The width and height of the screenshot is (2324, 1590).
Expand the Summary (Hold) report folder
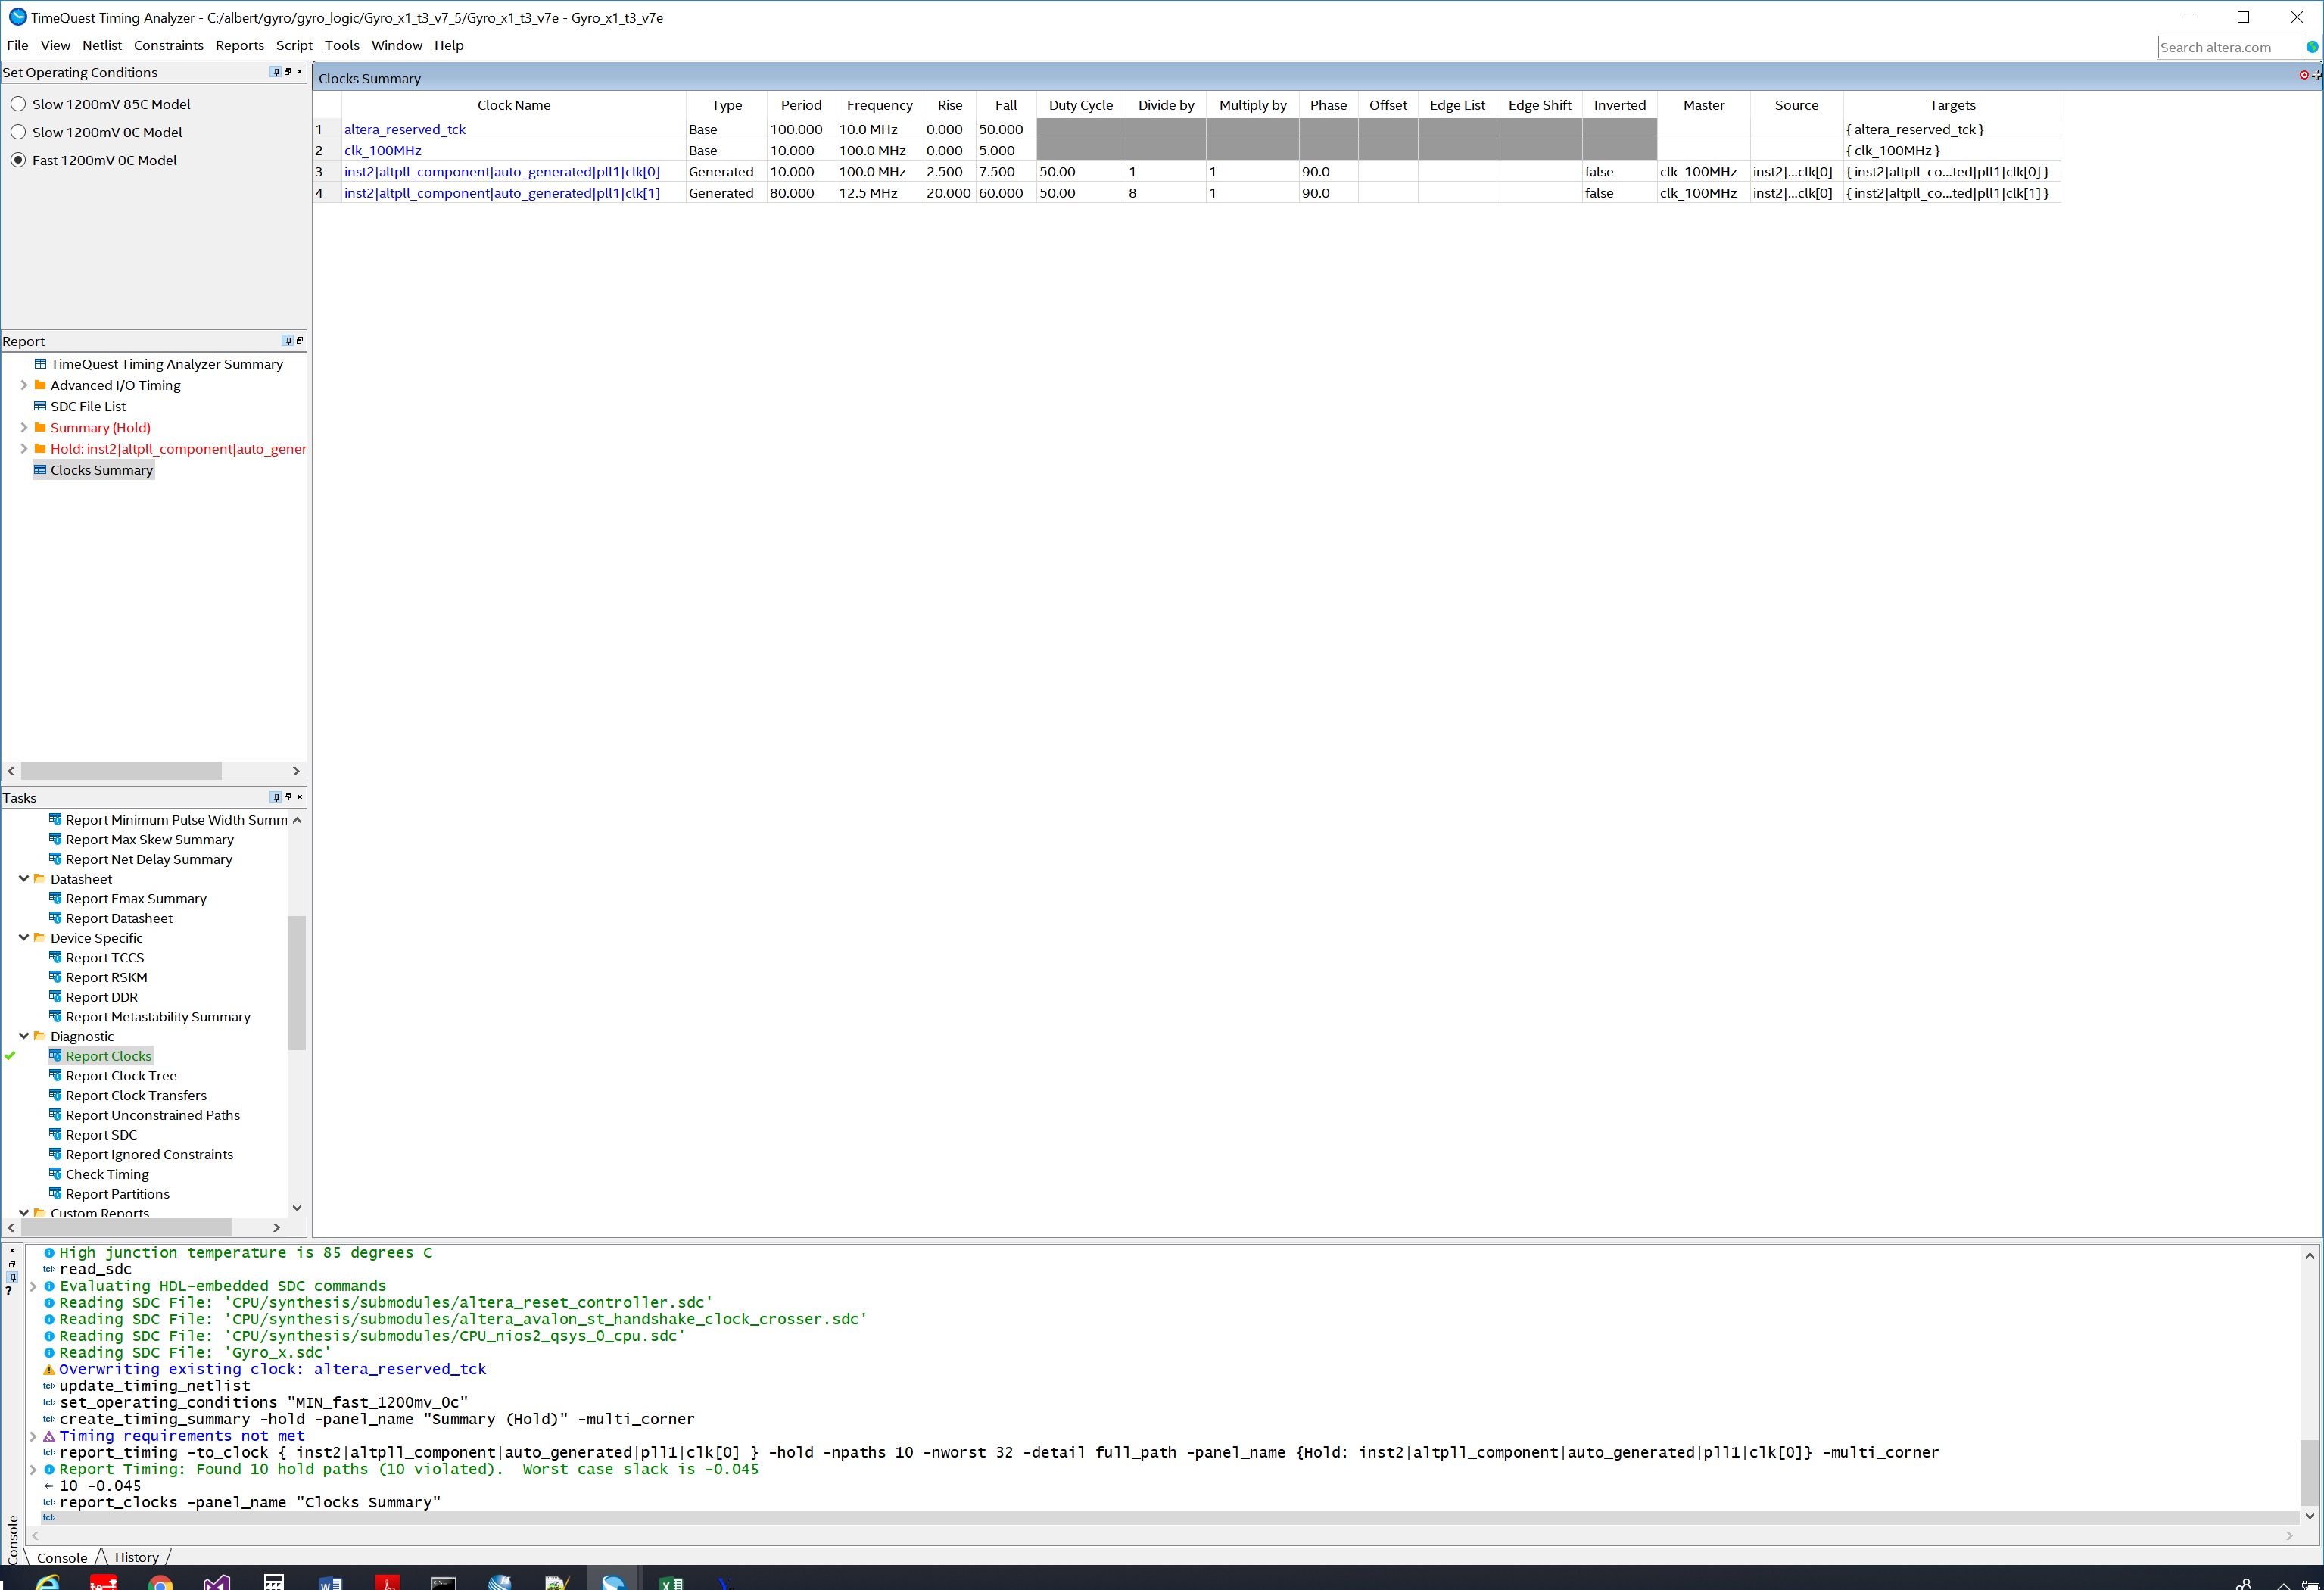coord(24,427)
